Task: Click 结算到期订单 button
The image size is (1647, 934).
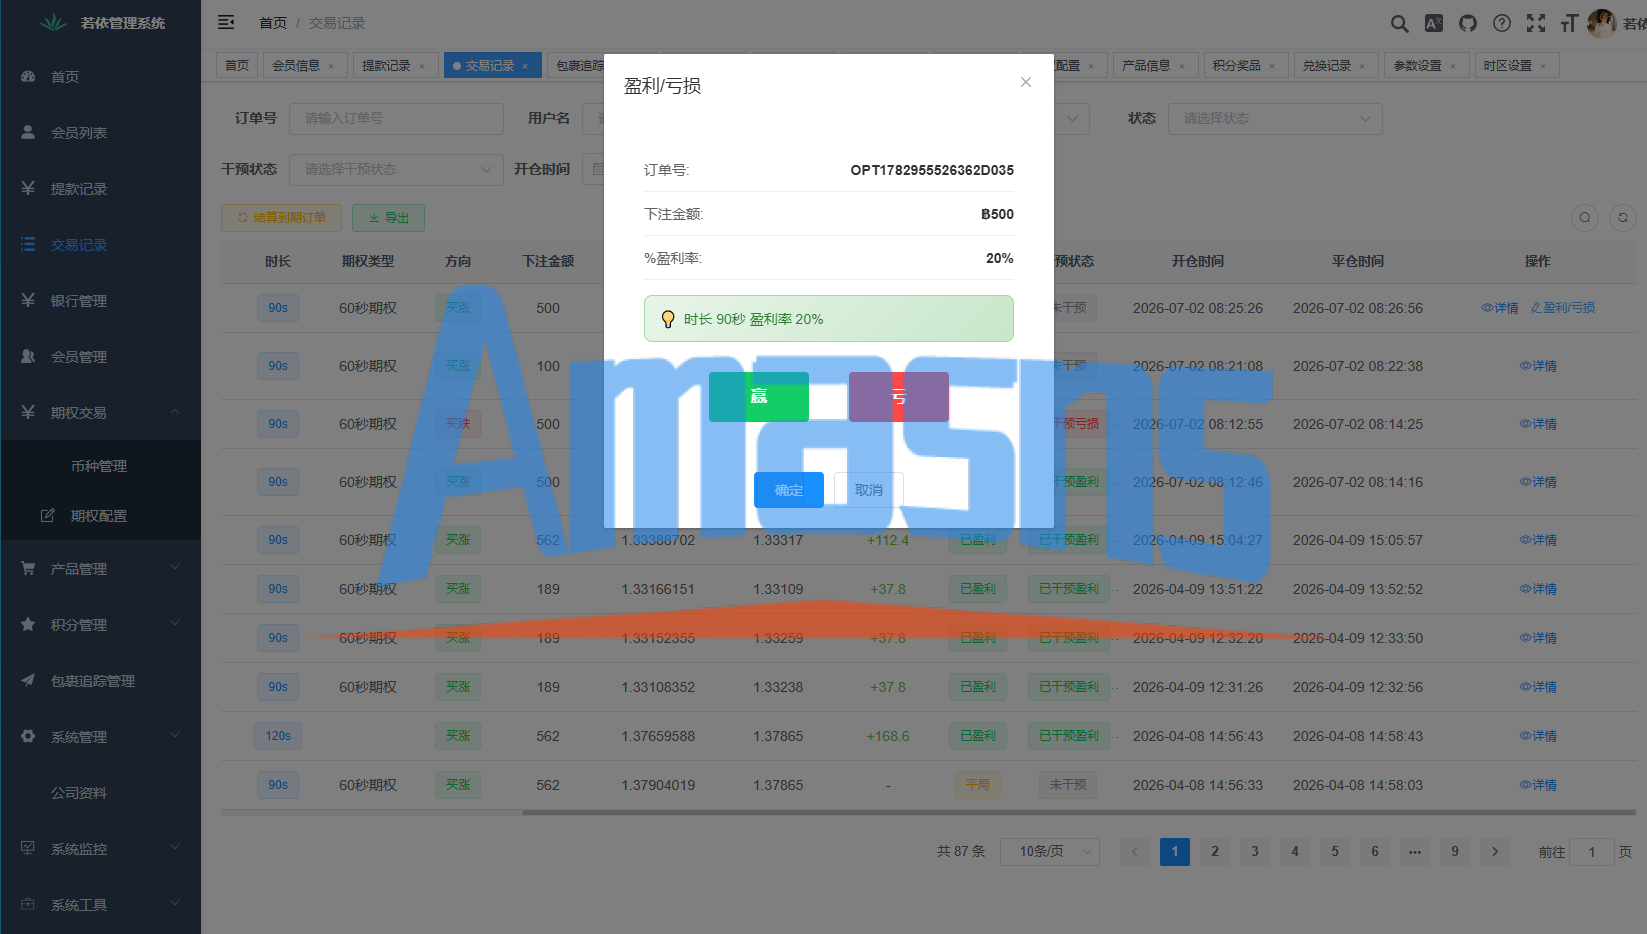Action: 281,218
